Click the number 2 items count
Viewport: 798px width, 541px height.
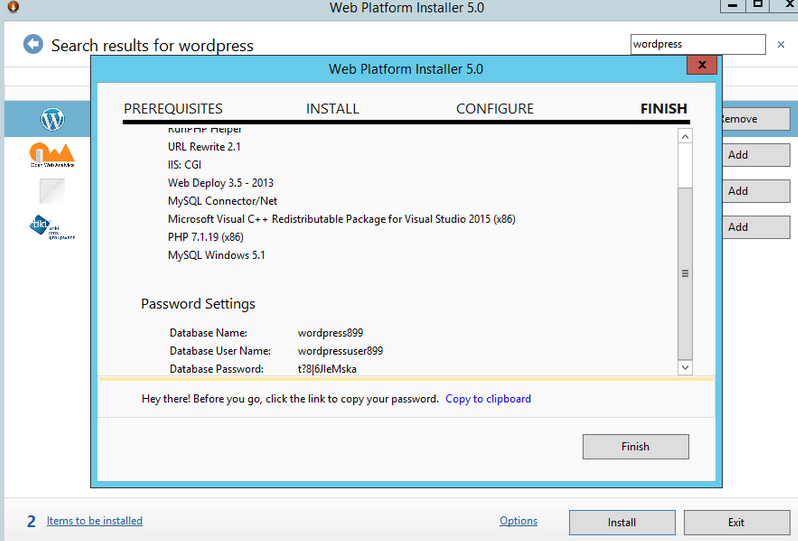tap(31, 521)
